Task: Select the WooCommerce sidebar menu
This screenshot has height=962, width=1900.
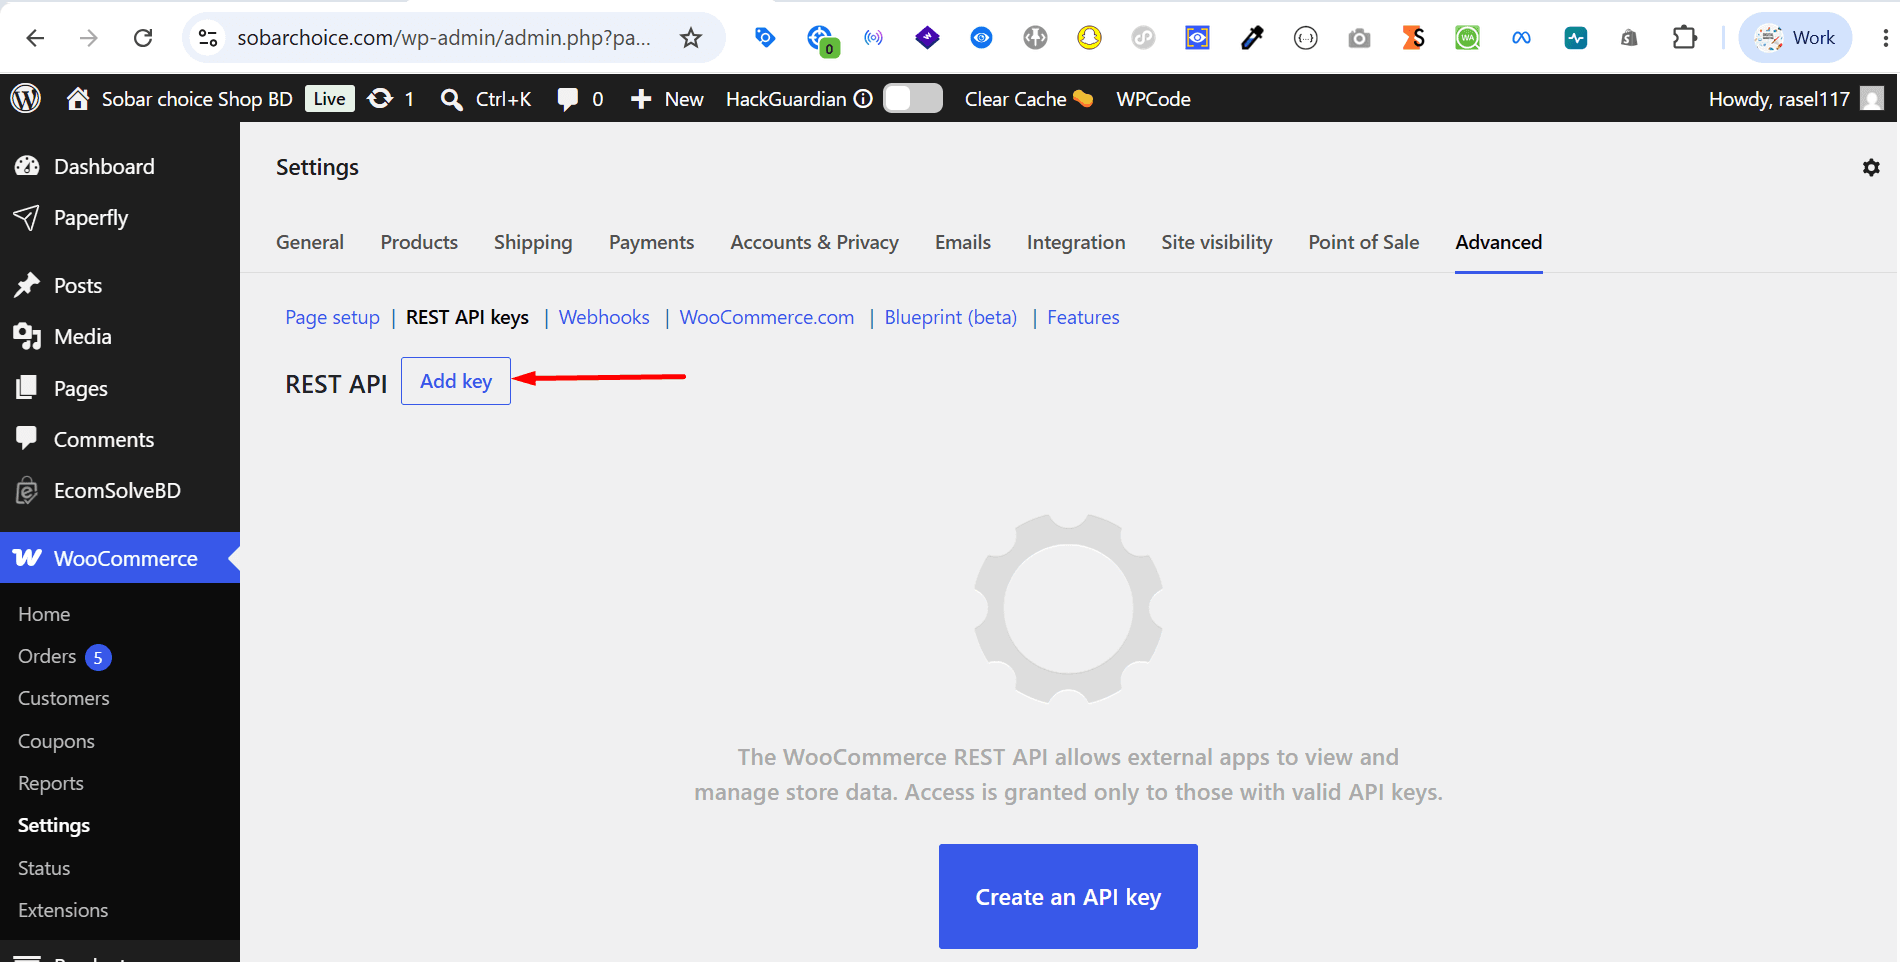Action: (x=120, y=558)
